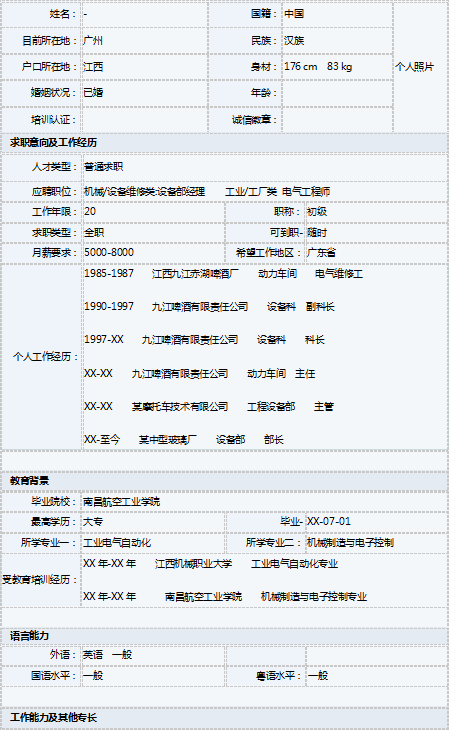
Task: Select the 姓名 name value field
Action: [x=144, y=14]
